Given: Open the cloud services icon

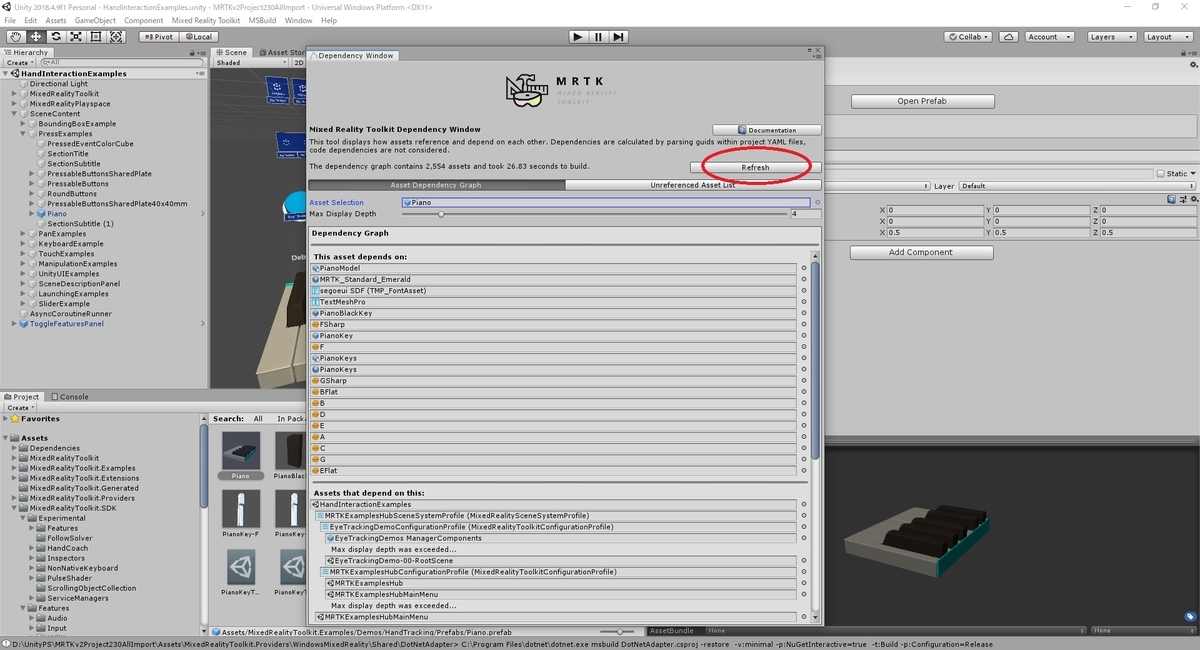Looking at the screenshot, I should 1008,37.
